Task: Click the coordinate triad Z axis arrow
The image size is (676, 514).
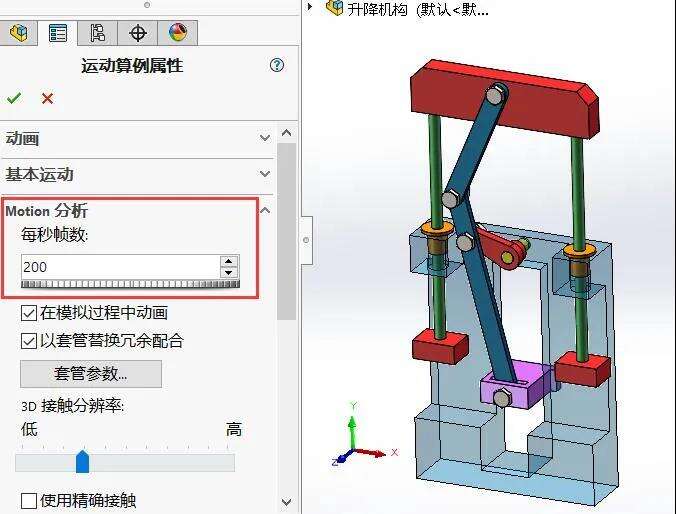Action: pos(341,458)
